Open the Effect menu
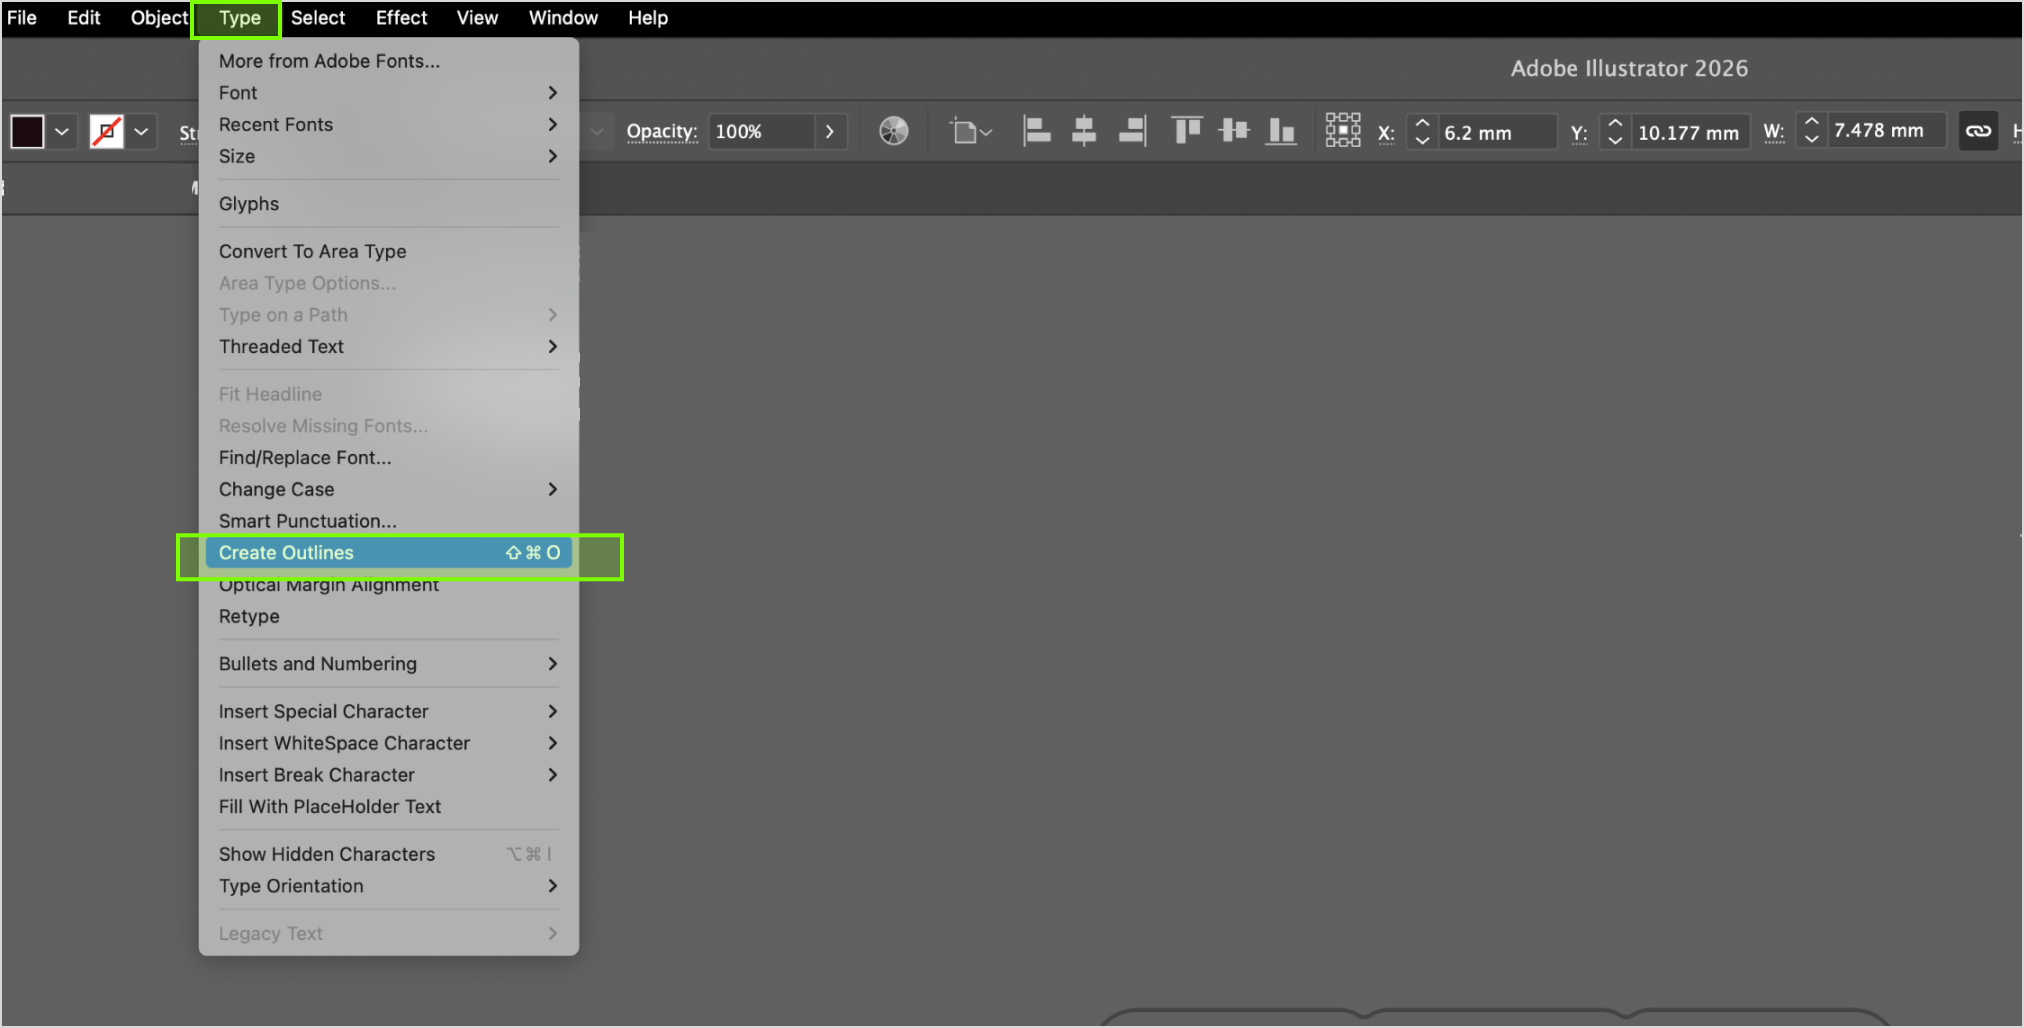Image resolution: width=2024 pixels, height=1028 pixels. tap(401, 18)
